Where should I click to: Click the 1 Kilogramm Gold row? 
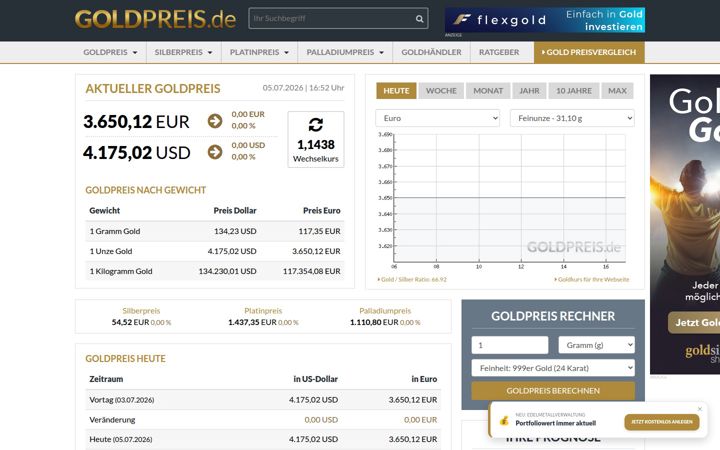click(x=214, y=271)
